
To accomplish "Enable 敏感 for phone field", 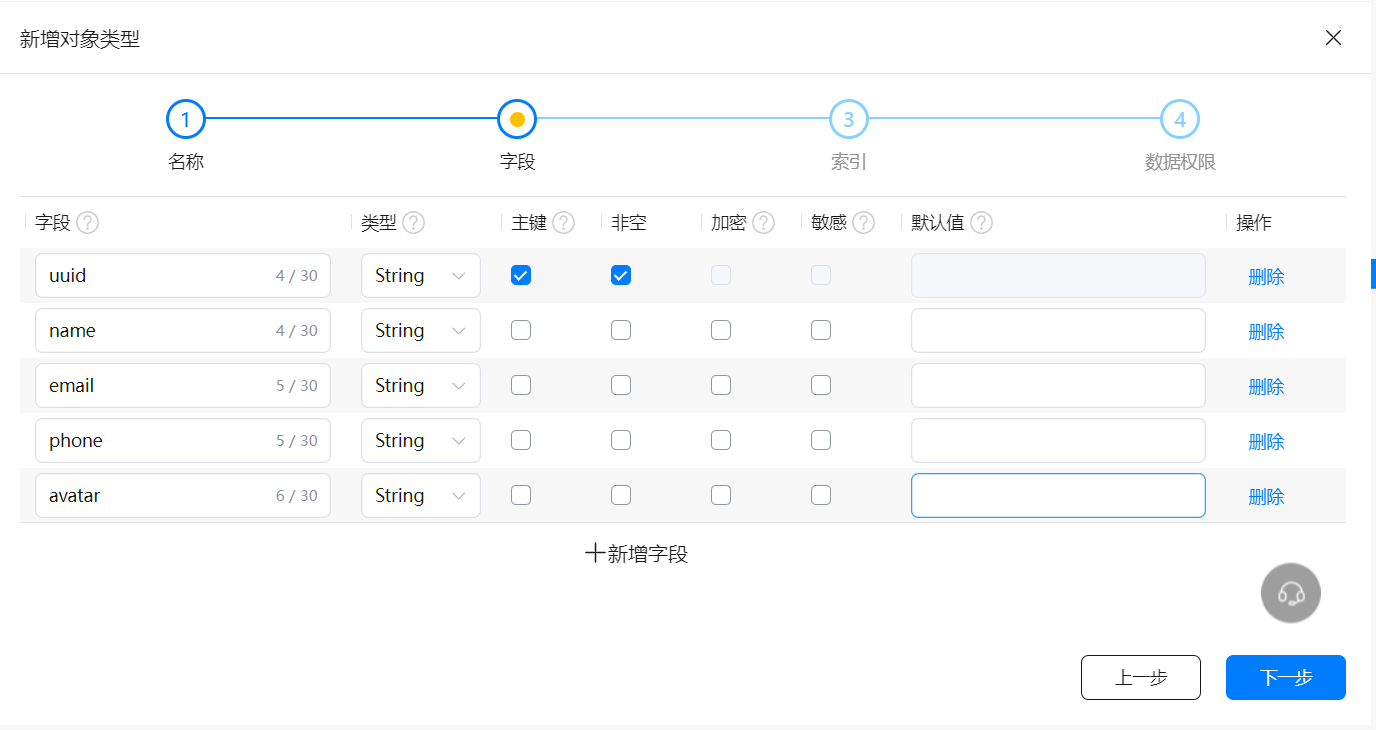I will click(x=821, y=440).
